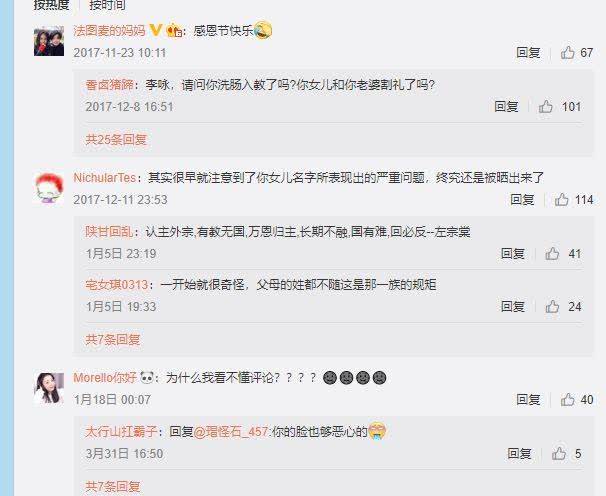Like the comment with 67 likes
The height and width of the screenshot is (496, 606).
click(567, 53)
